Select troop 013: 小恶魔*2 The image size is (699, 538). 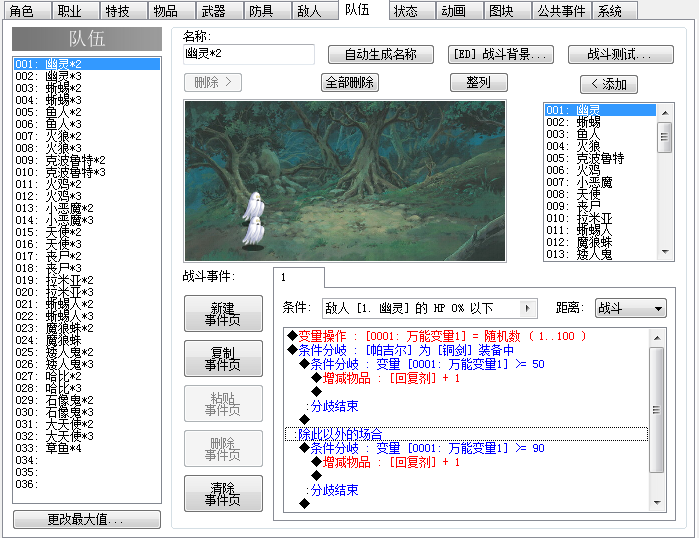pos(87,208)
